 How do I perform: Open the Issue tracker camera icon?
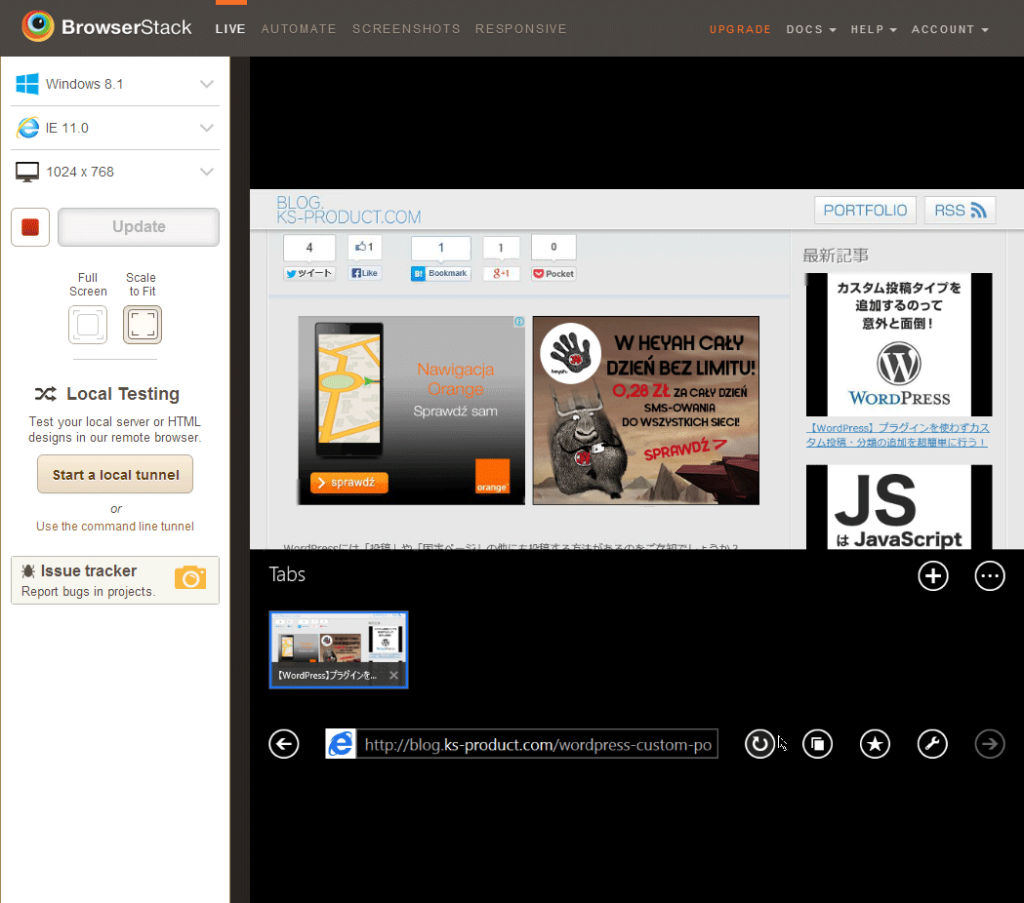[x=190, y=578]
